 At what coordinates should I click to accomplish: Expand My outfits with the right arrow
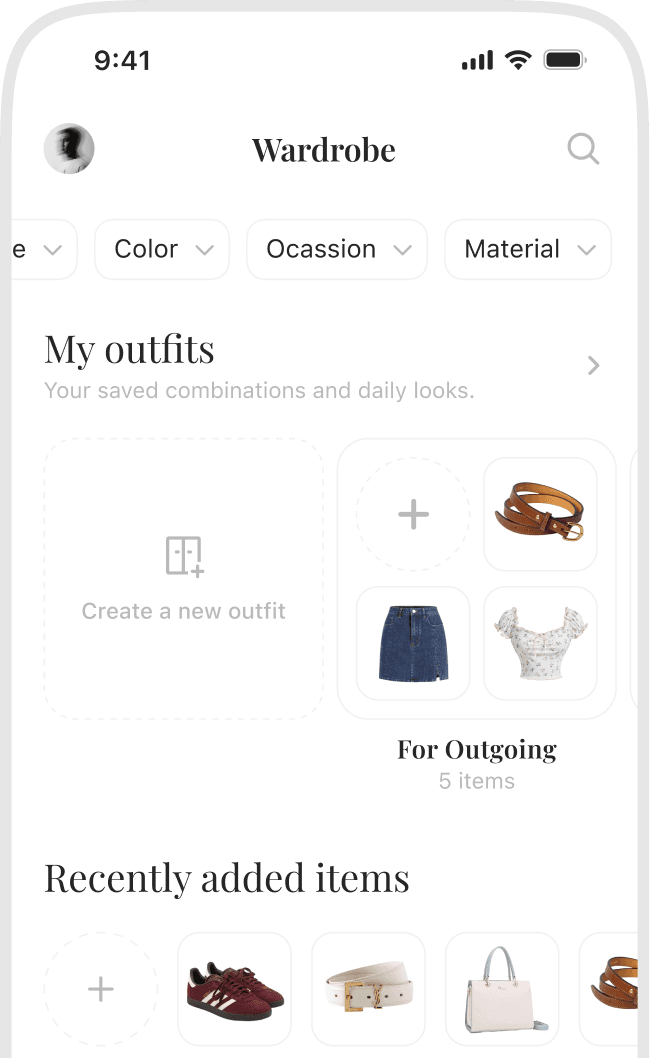(593, 366)
